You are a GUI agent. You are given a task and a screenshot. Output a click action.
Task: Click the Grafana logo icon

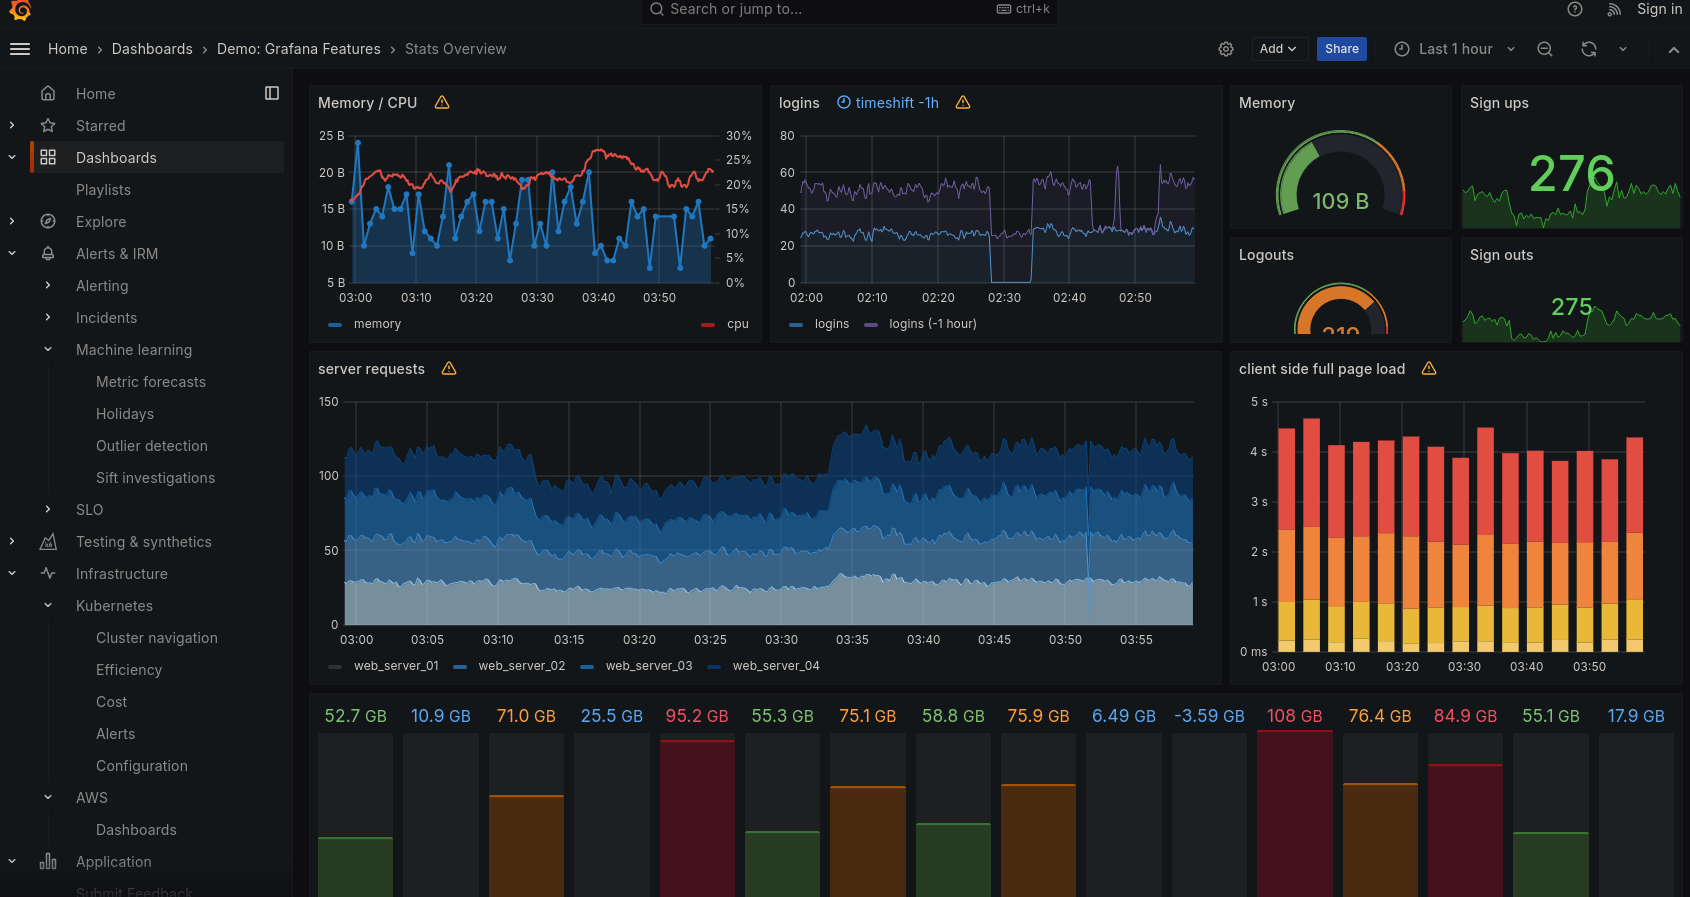[20, 10]
